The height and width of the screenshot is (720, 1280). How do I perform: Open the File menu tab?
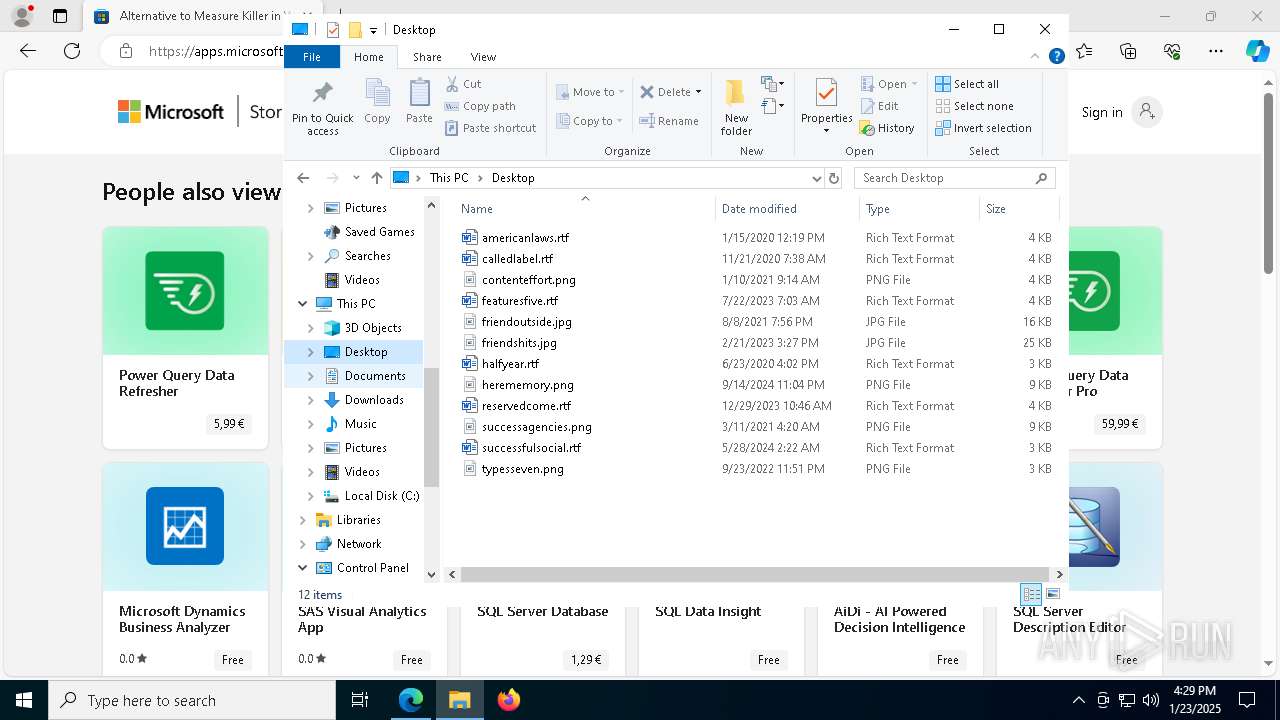click(x=312, y=57)
